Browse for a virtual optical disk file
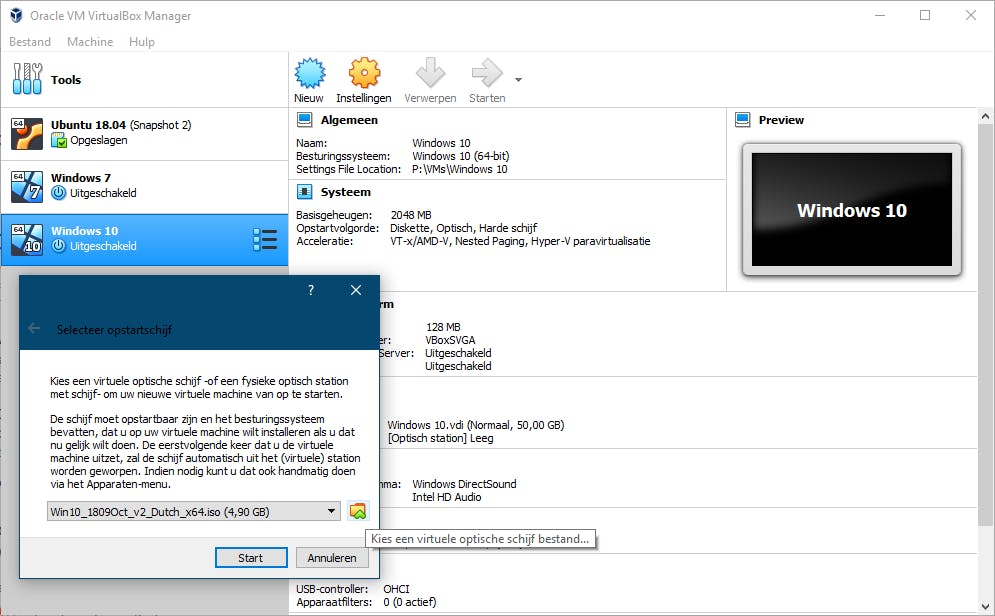This screenshot has width=995, height=616. pyautogui.click(x=358, y=511)
